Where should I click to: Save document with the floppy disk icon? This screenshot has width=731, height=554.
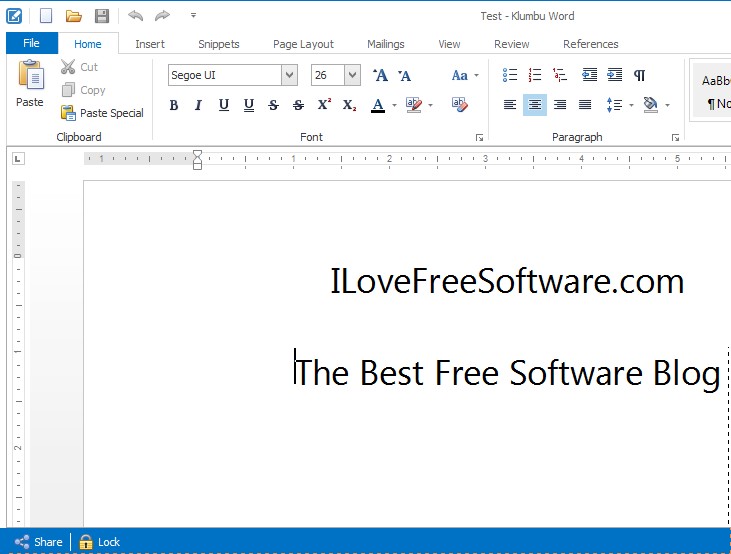[x=102, y=16]
